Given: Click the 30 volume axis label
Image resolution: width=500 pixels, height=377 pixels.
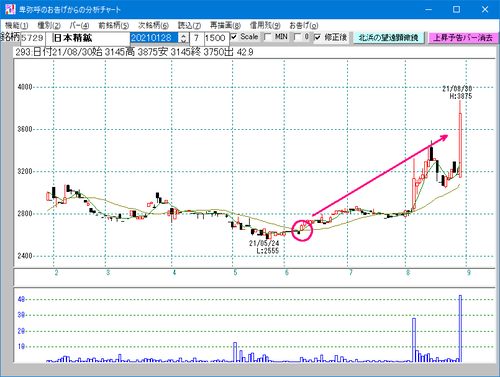Looking at the screenshot, I should pyautogui.click(x=21, y=315).
